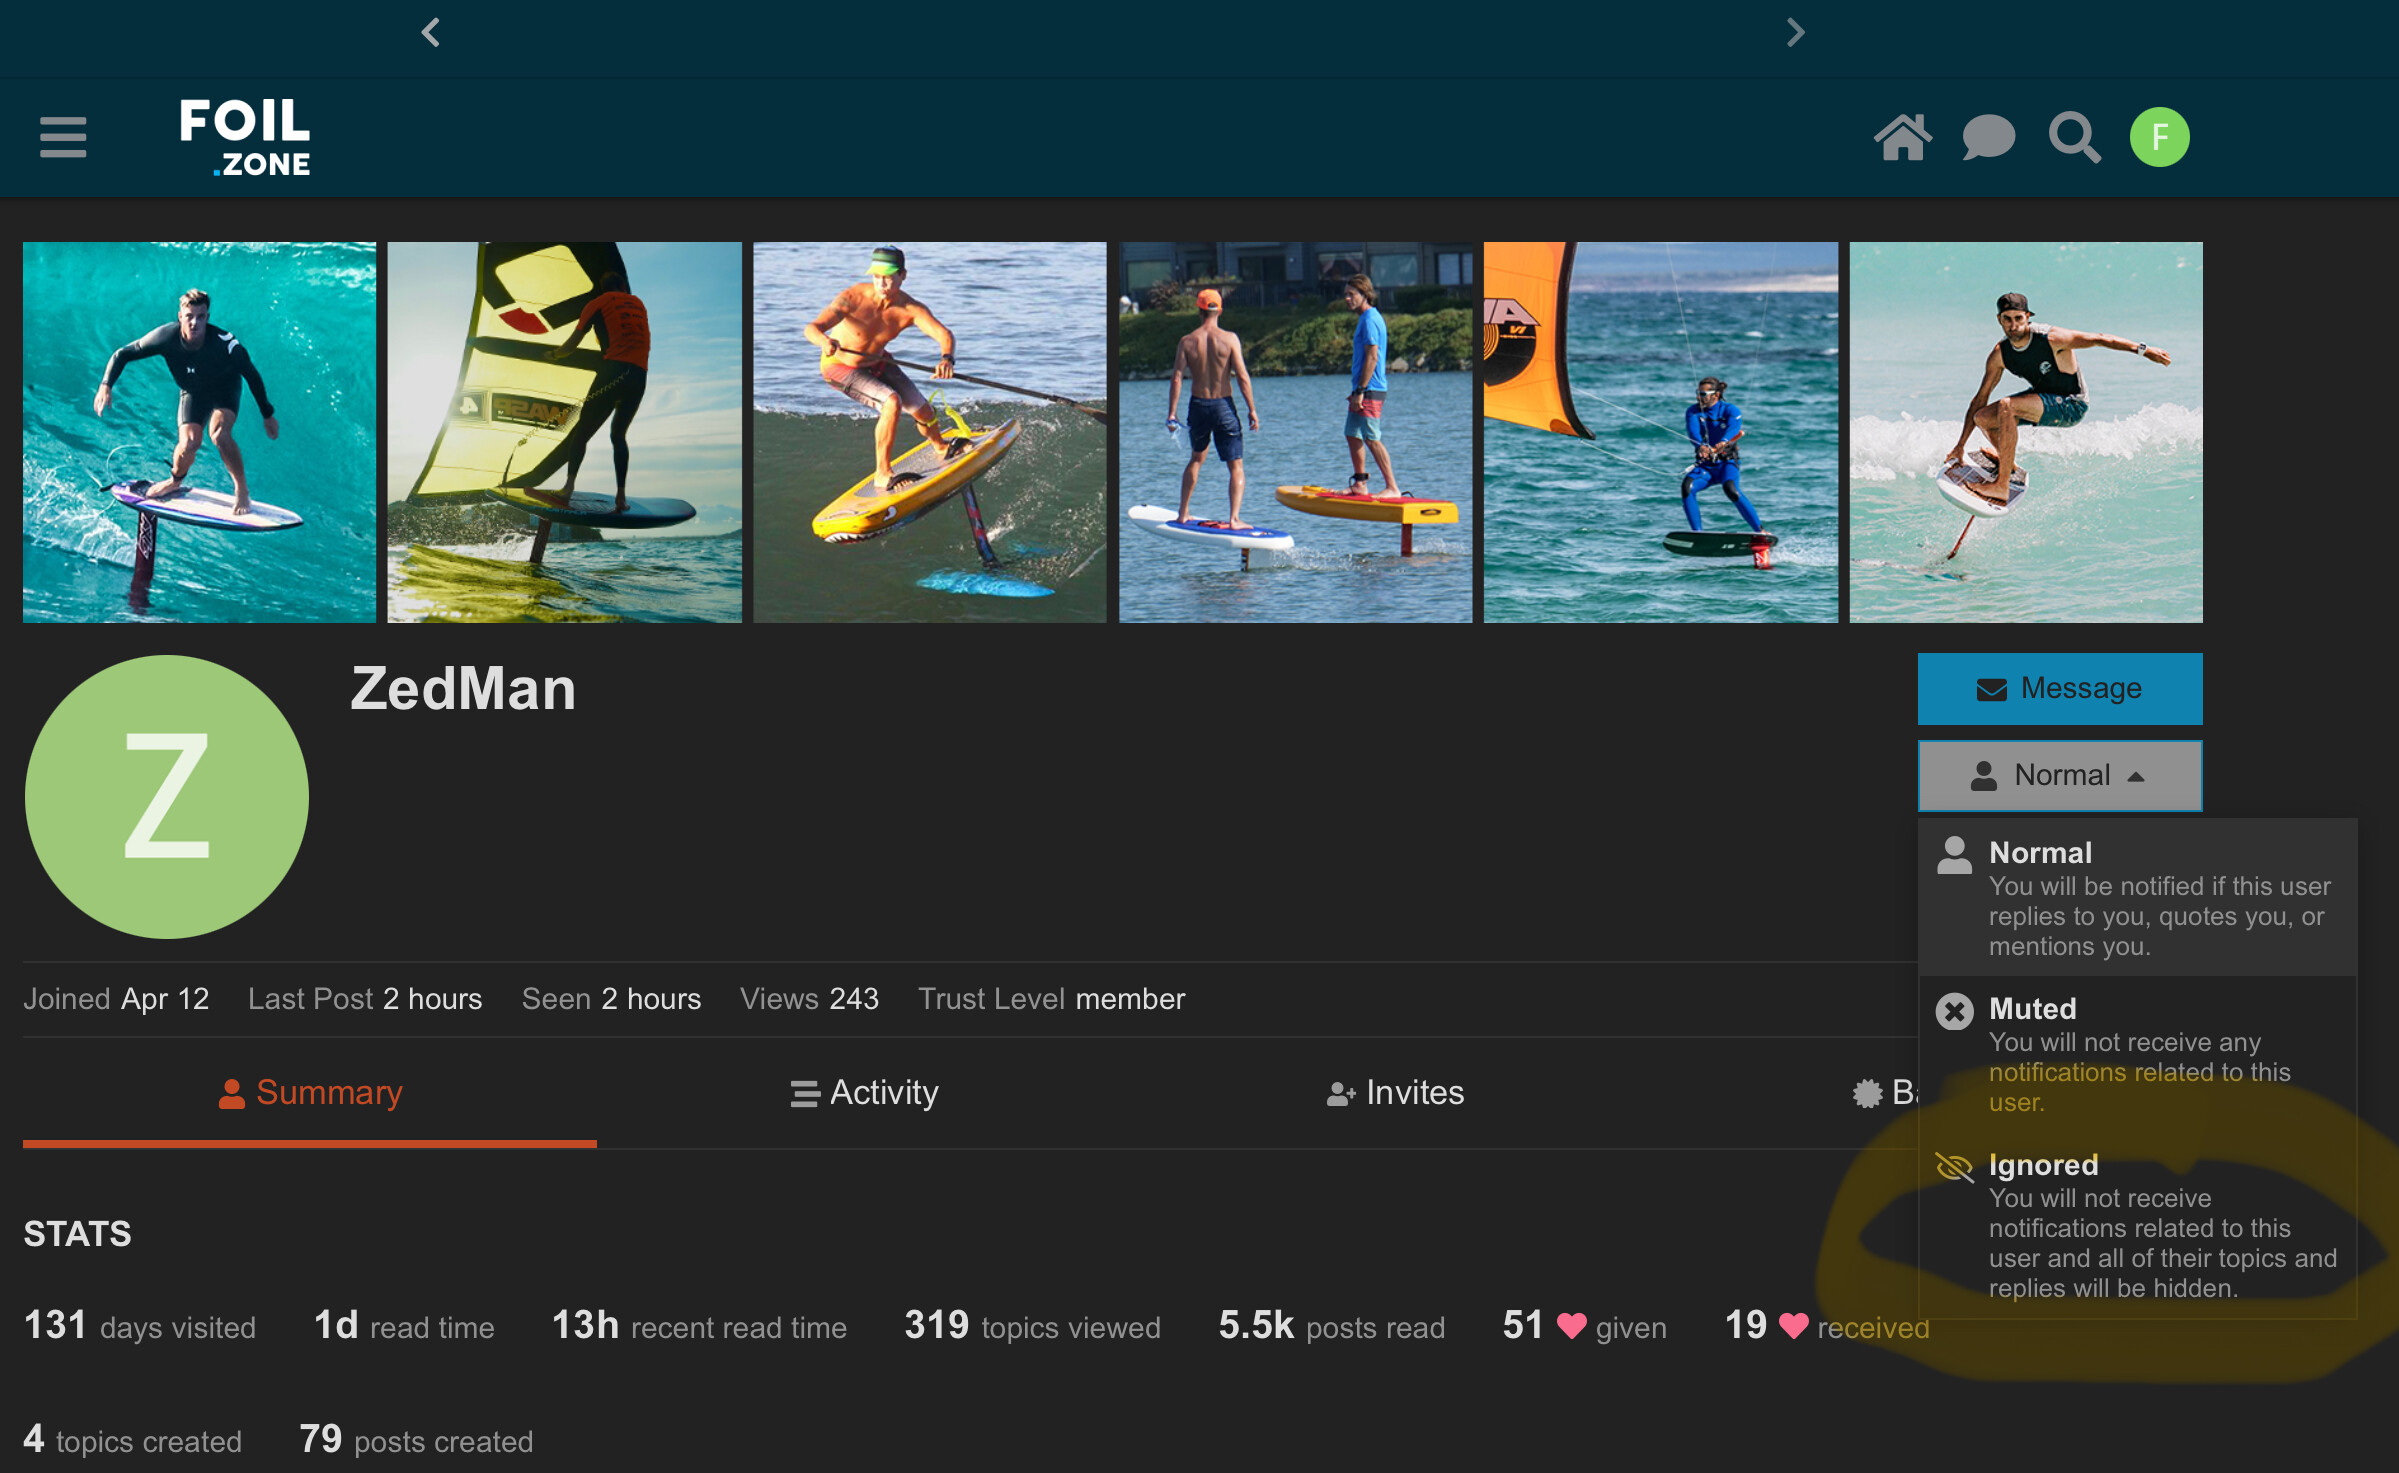
Task: Go to home via house icon
Action: pyautogui.click(x=1902, y=137)
